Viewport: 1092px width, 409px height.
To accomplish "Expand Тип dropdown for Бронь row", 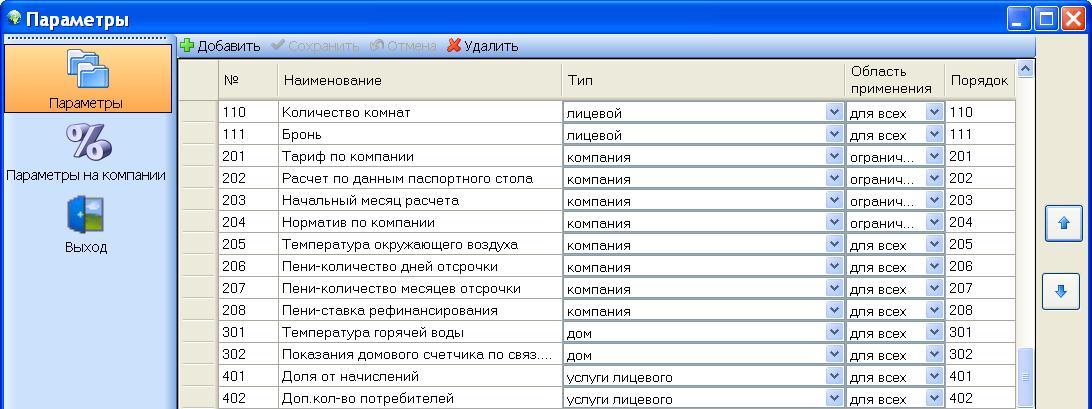I will [834, 135].
